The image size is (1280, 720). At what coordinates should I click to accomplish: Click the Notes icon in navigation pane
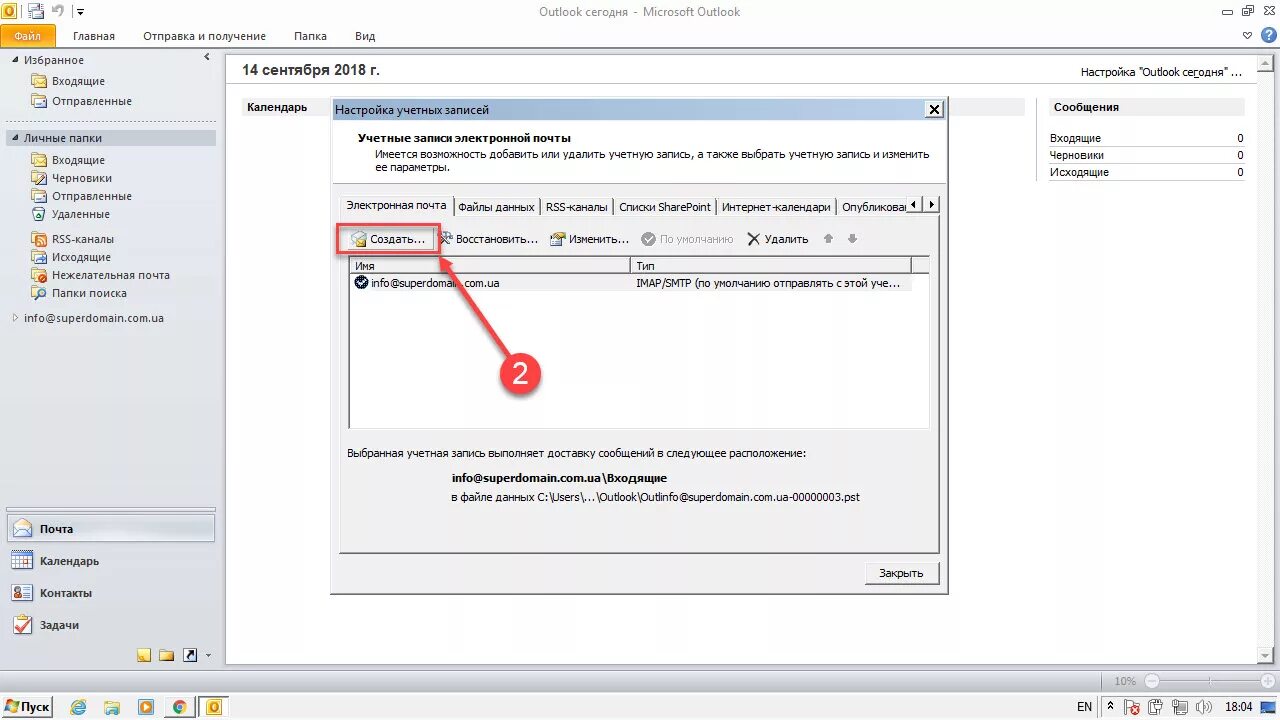pos(144,655)
